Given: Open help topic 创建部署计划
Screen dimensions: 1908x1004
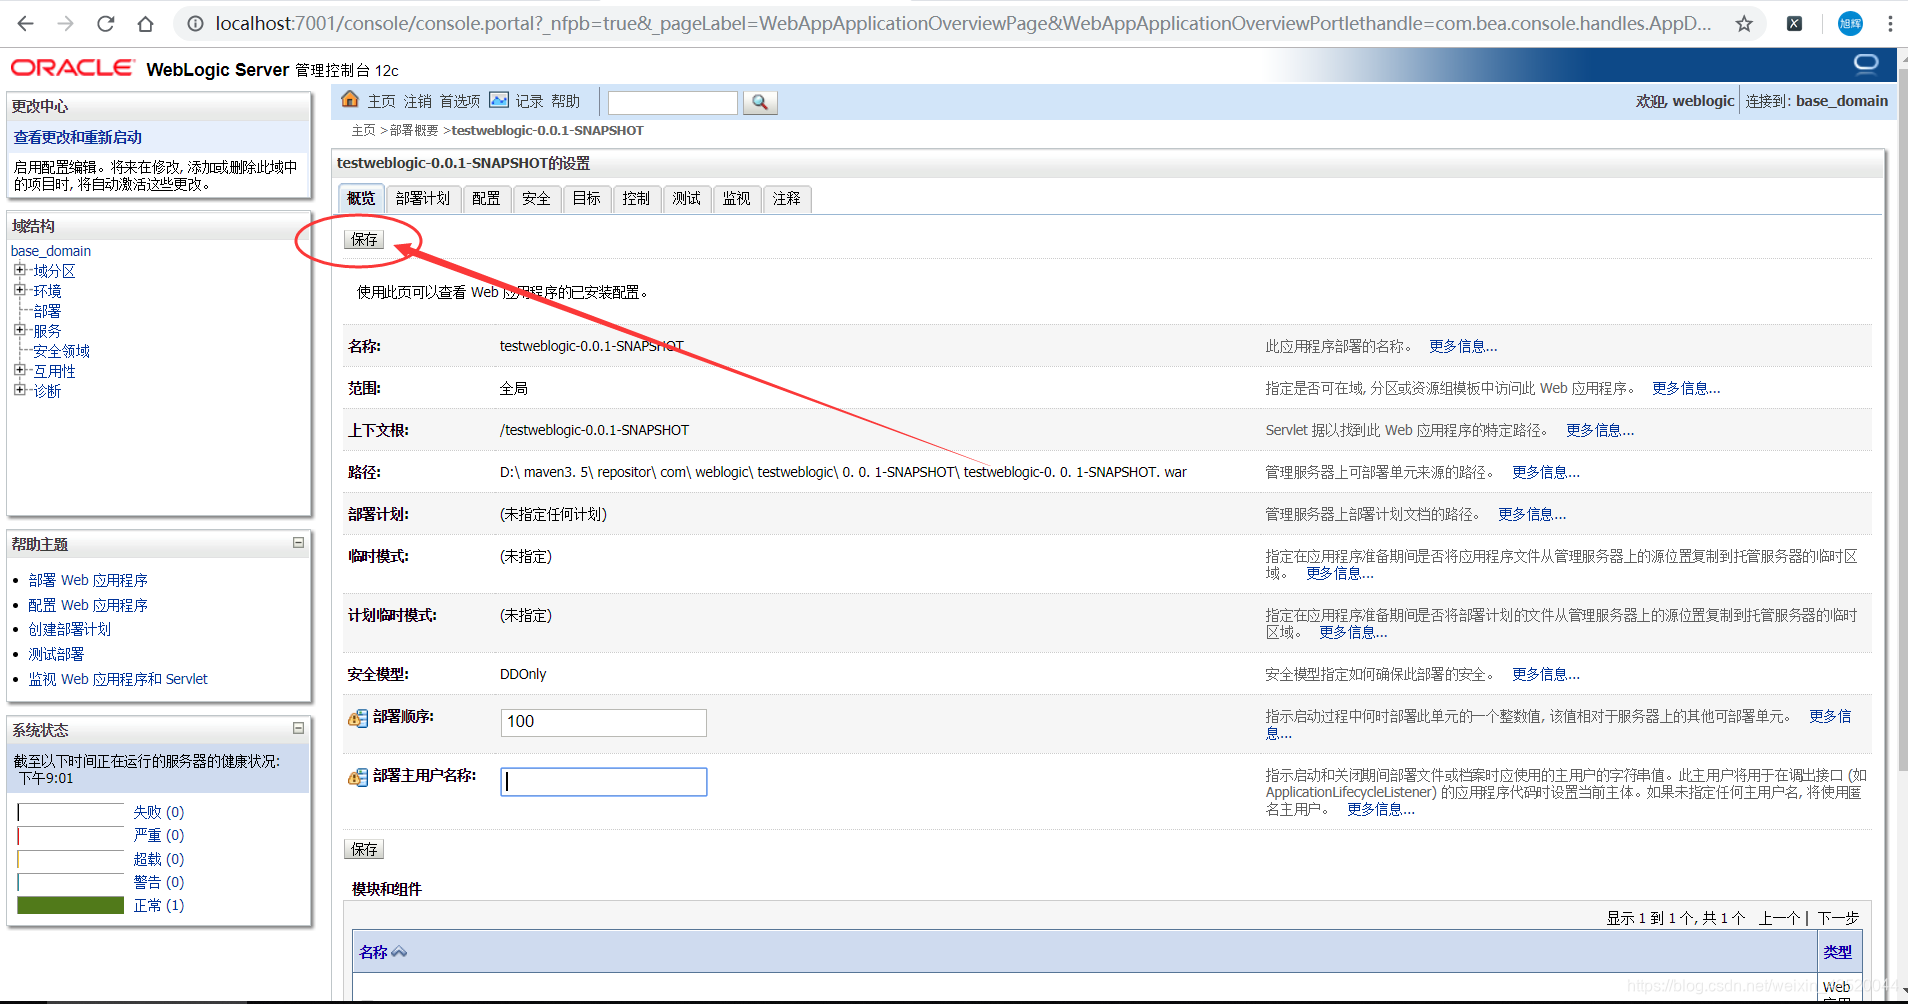Looking at the screenshot, I should pos(70,629).
